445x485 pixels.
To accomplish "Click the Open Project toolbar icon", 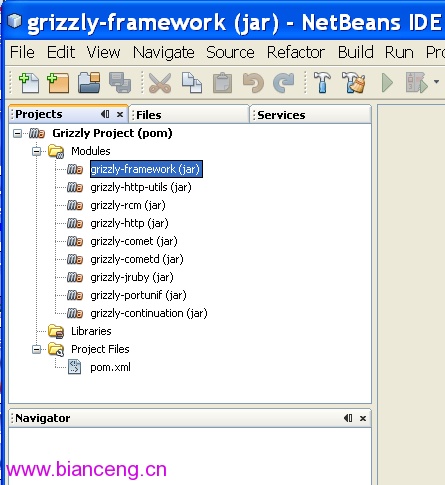I will 89,83.
